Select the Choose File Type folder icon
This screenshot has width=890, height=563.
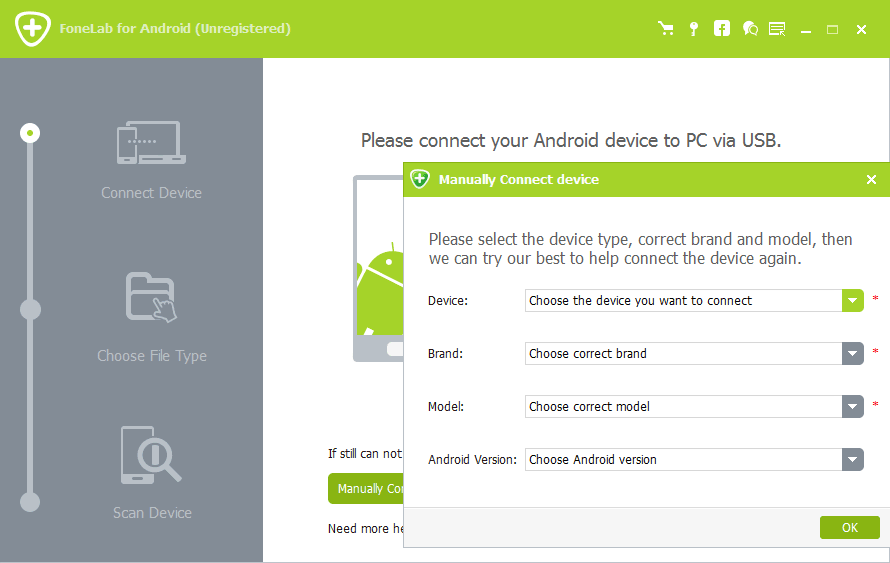[x=151, y=297]
